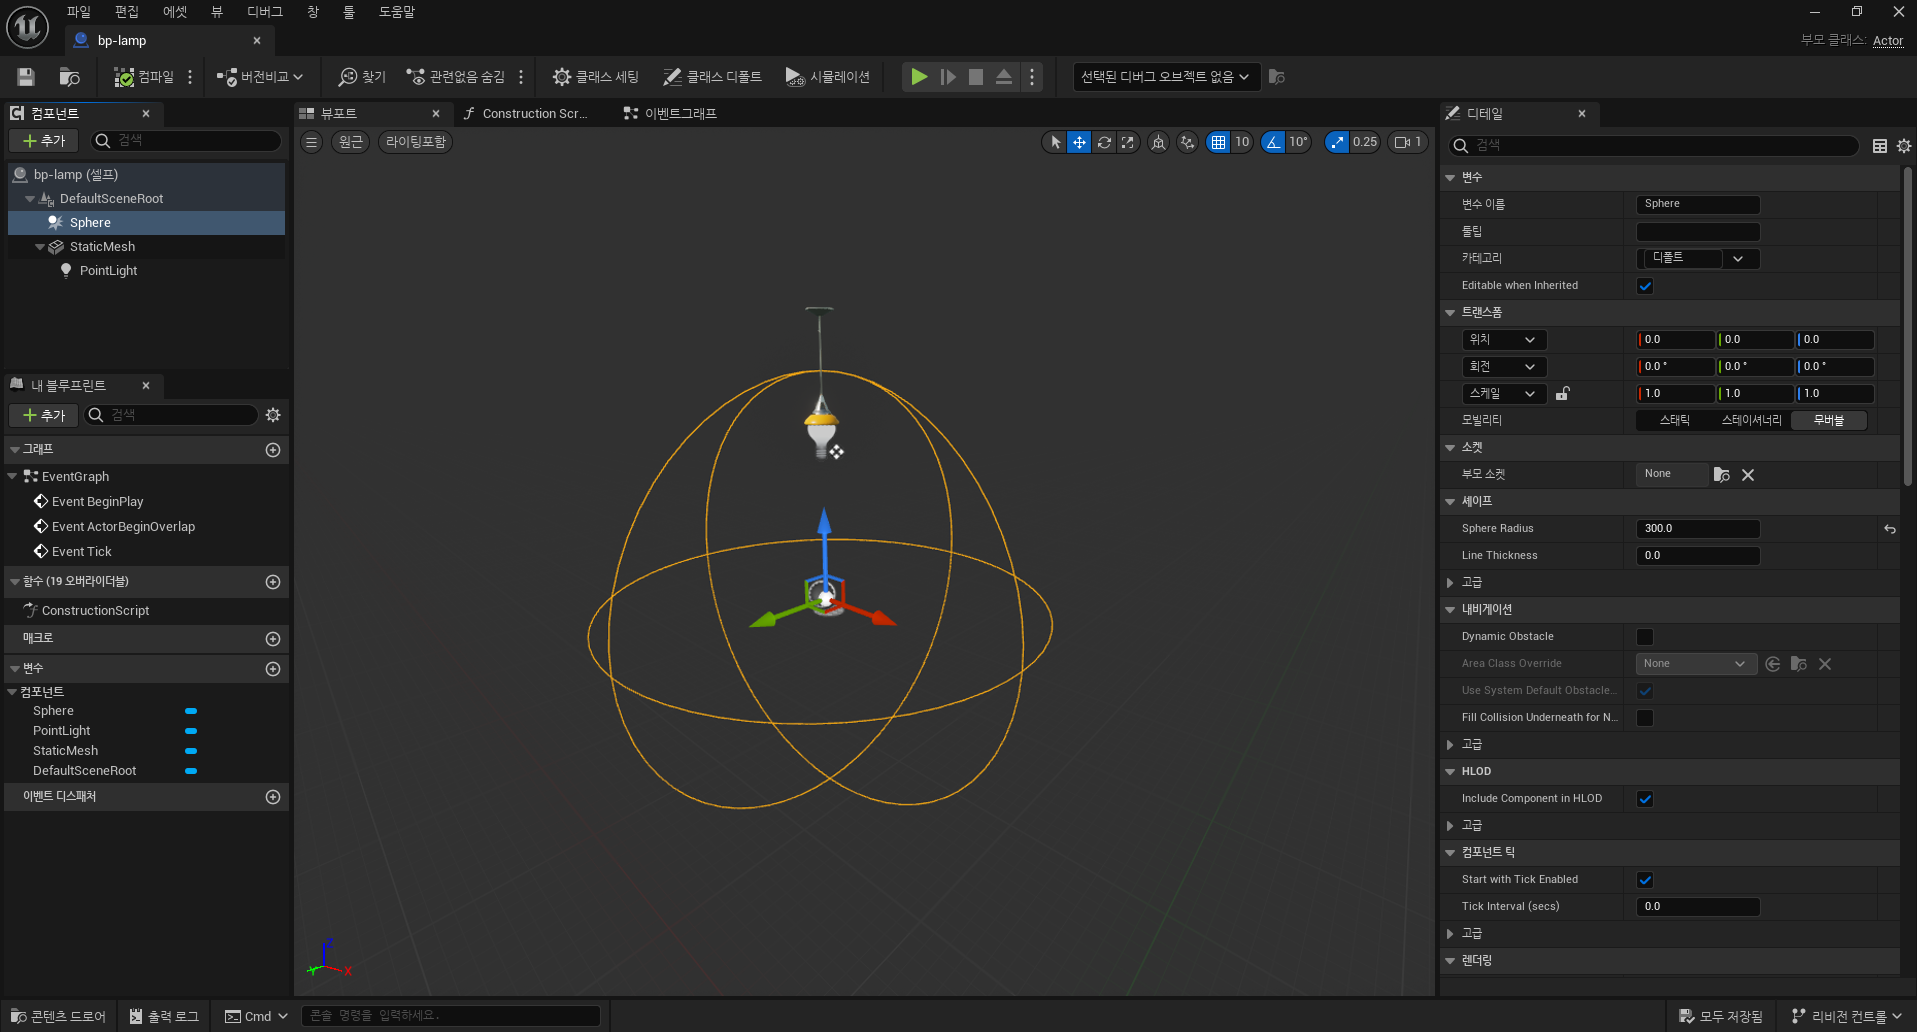Toggle Hide Unrelated (관련없음 숨김)
1917x1032 pixels.
click(x=456, y=77)
